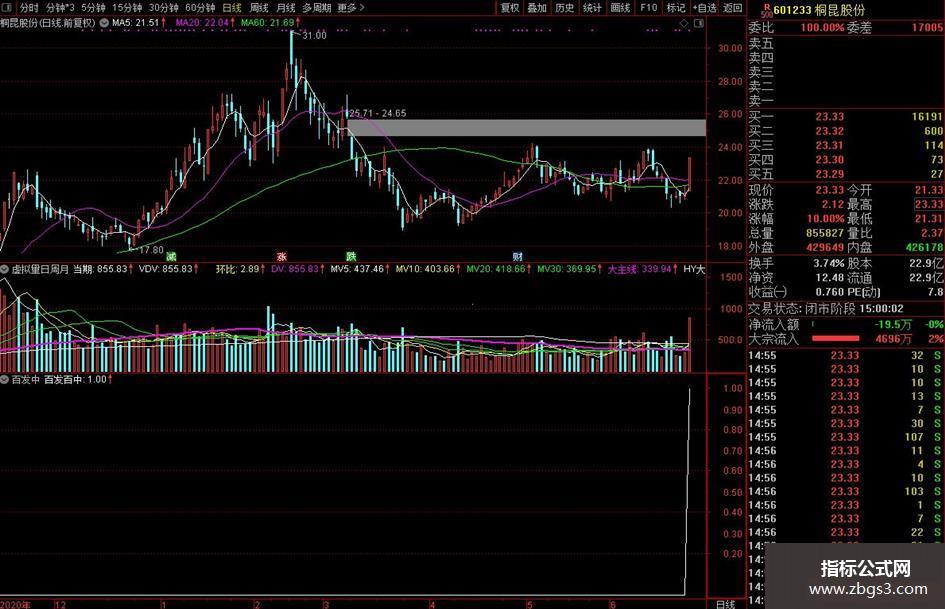This screenshot has width=945, height=609.
Task: Open the 统计 statistics button
Action: [x=592, y=7]
